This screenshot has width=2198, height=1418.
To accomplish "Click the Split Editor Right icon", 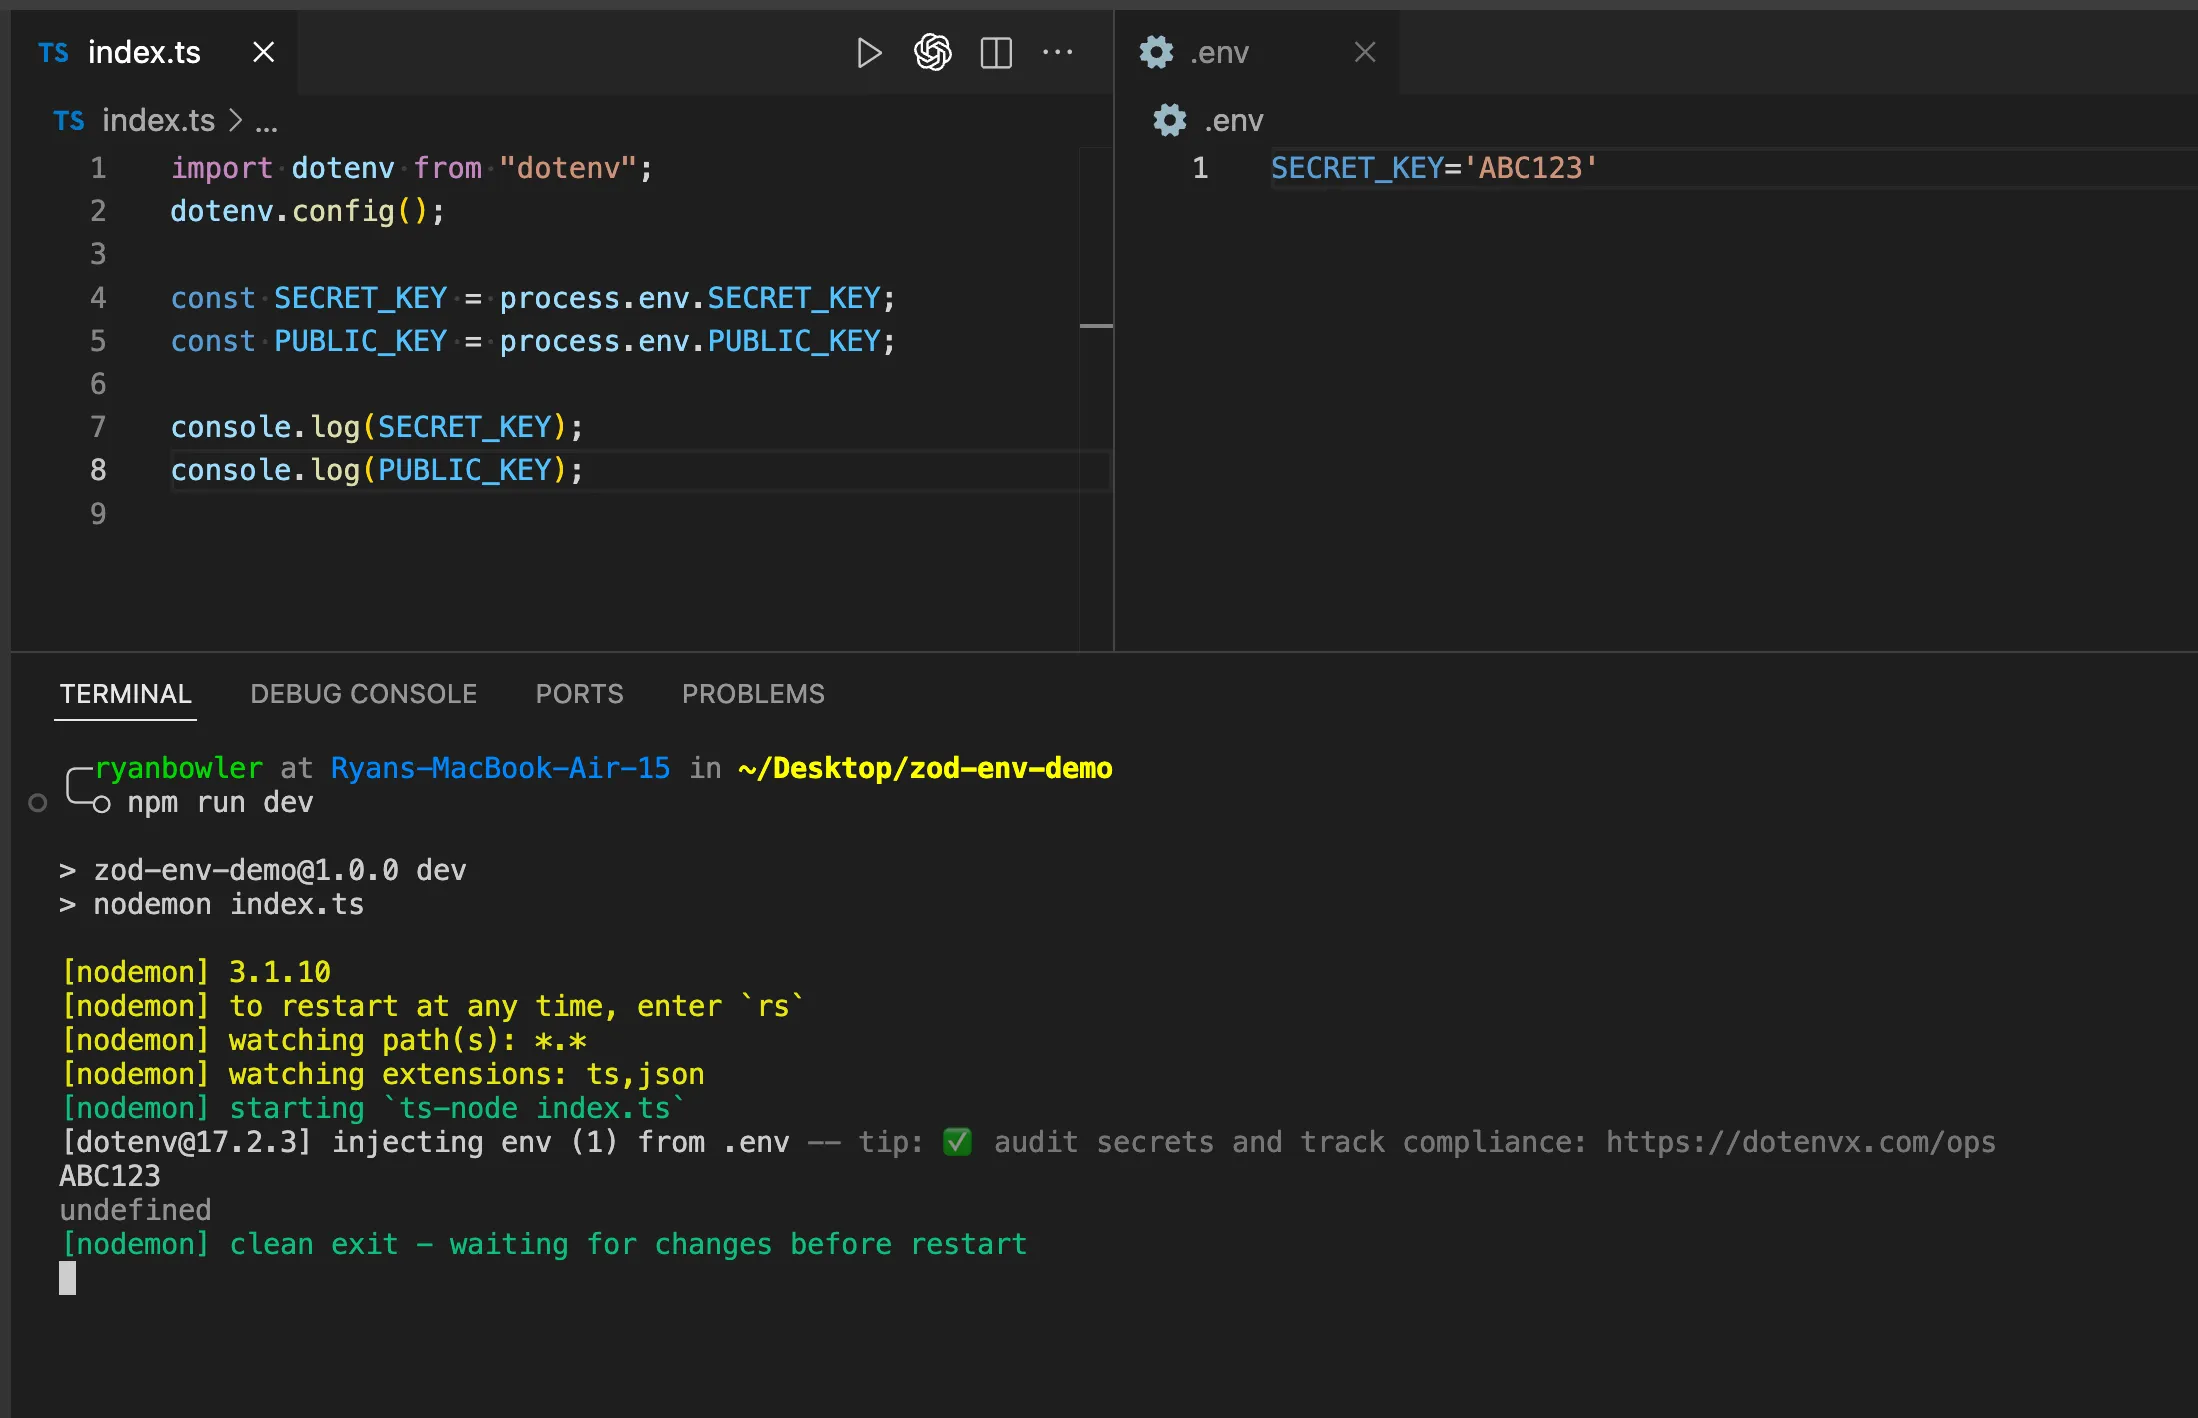I will (996, 53).
